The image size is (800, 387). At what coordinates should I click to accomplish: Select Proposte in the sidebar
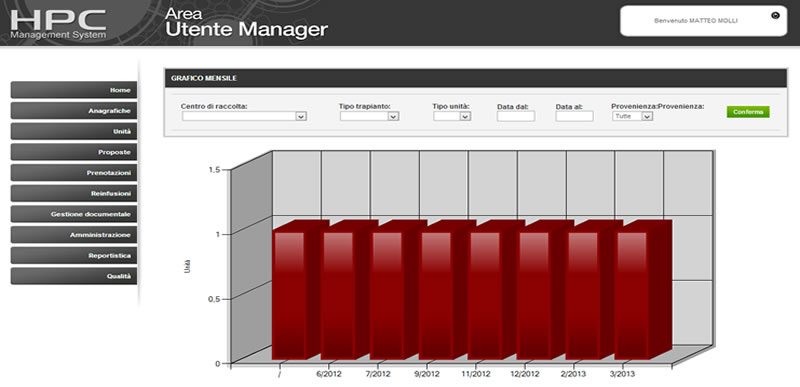[x=74, y=152]
